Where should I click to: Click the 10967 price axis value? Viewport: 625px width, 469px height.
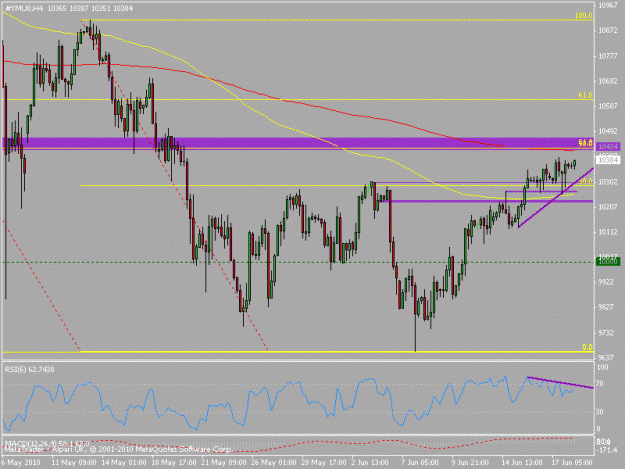[608, 5]
